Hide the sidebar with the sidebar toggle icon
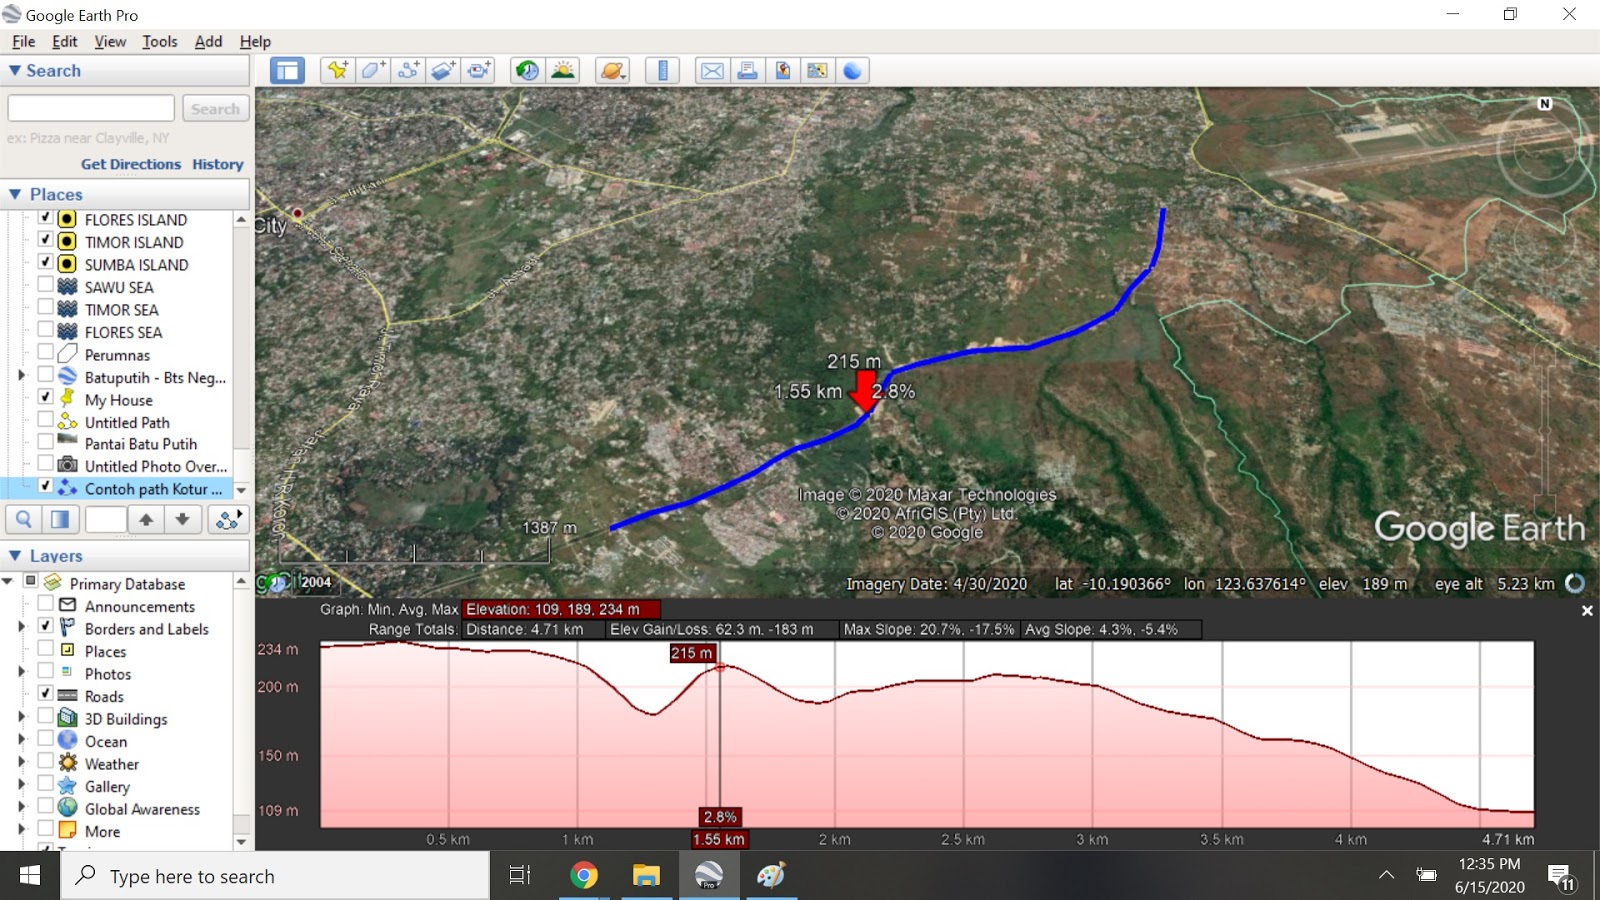Screen dimensions: 1600x900 coord(287,70)
